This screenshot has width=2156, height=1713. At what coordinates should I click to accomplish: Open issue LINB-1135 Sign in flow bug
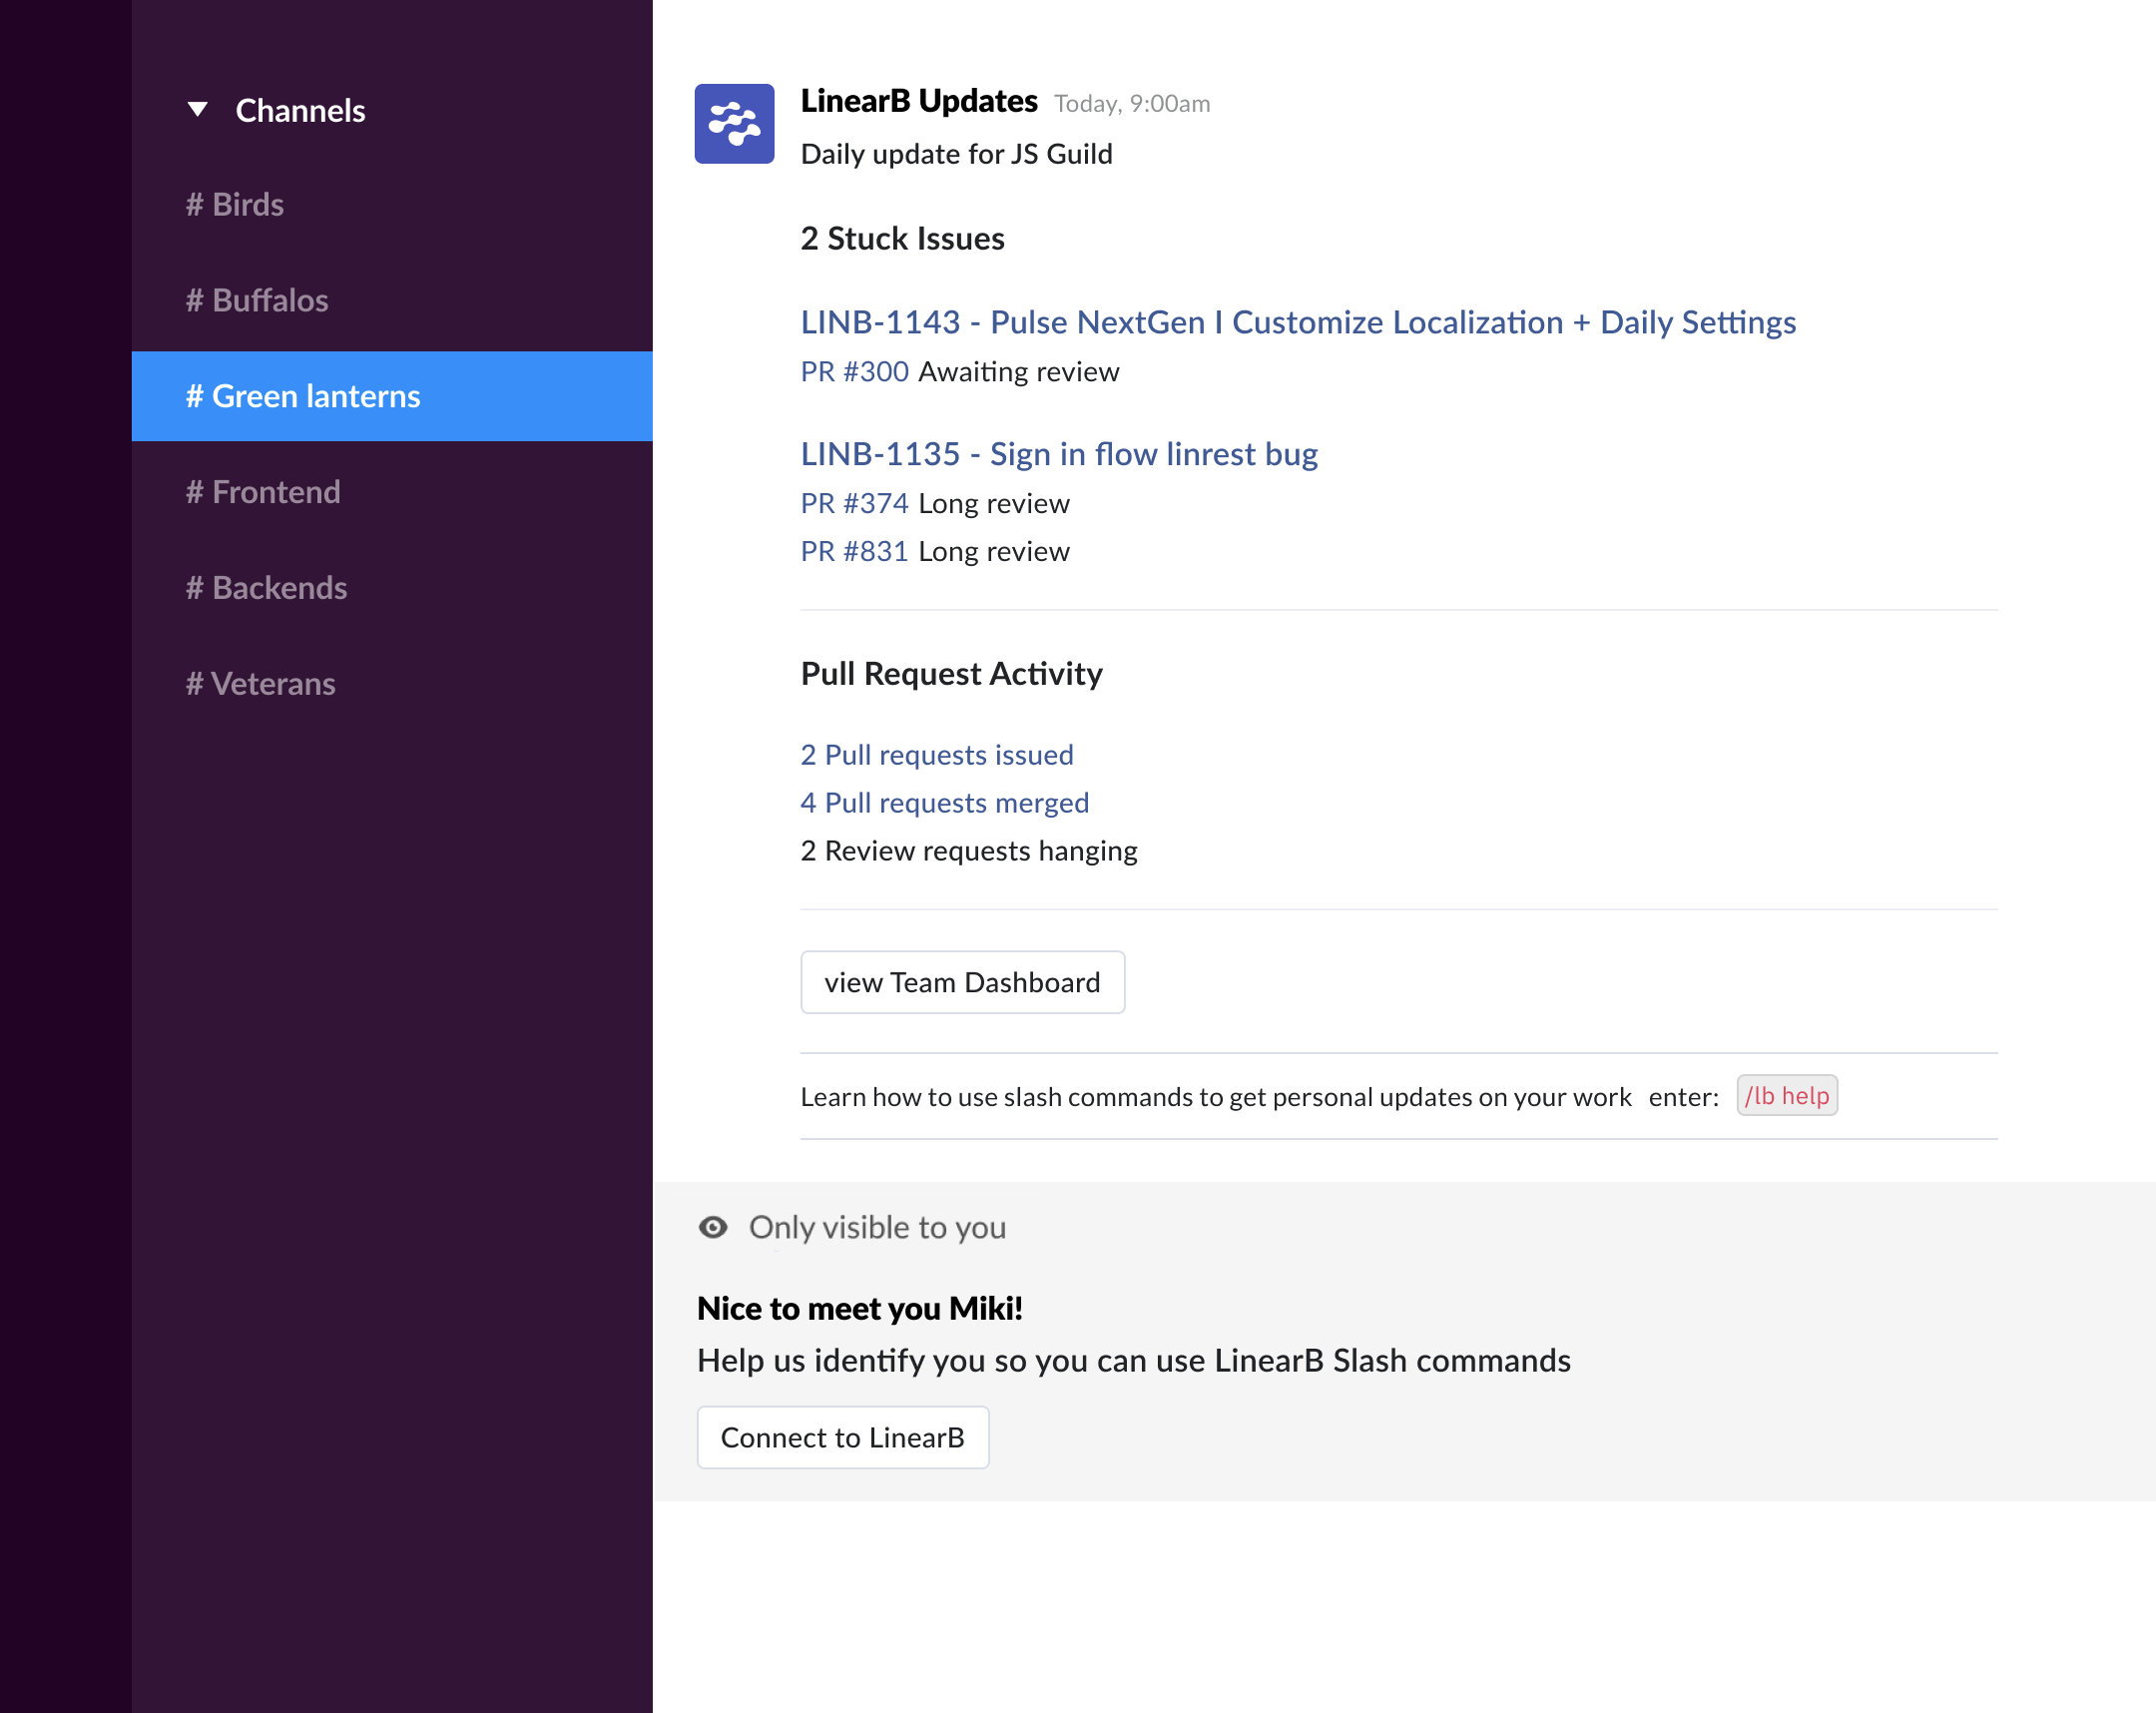click(1058, 454)
